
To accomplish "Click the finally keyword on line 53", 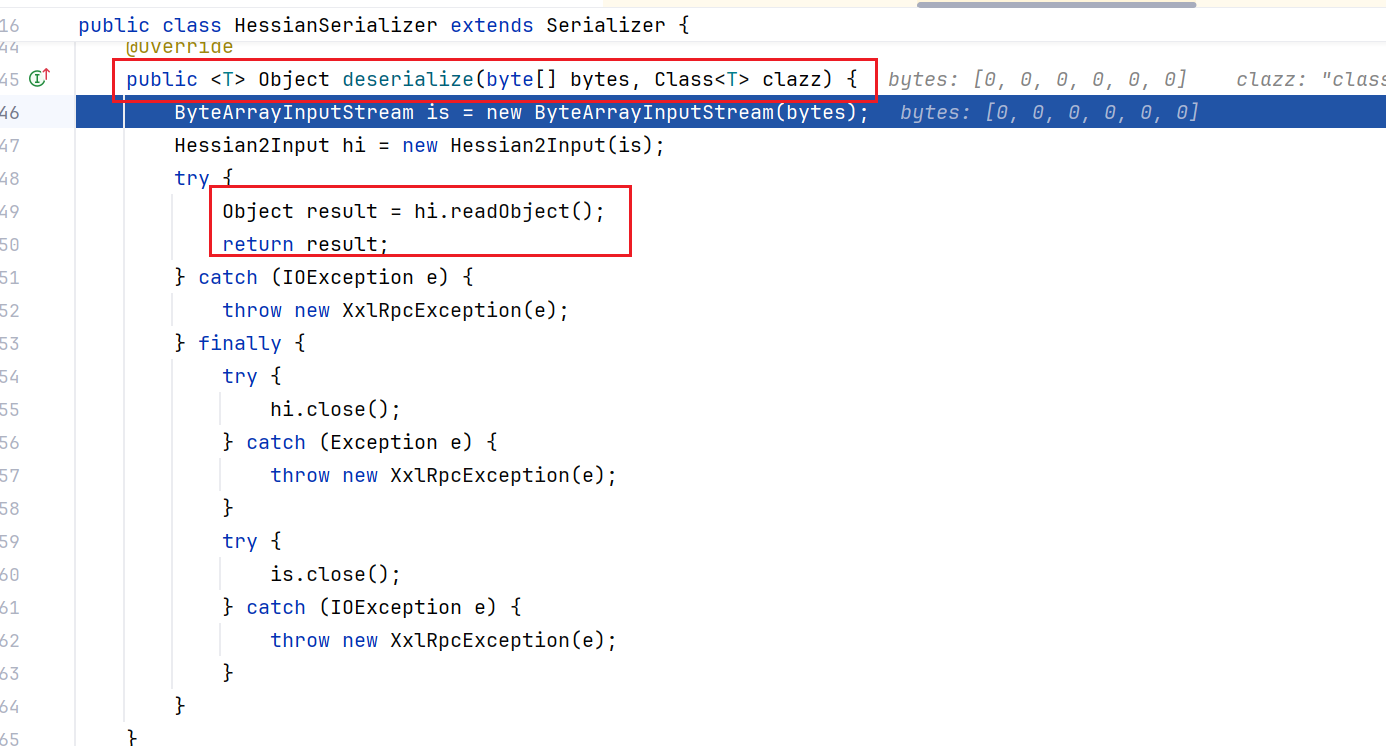I will pyautogui.click(x=240, y=343).
